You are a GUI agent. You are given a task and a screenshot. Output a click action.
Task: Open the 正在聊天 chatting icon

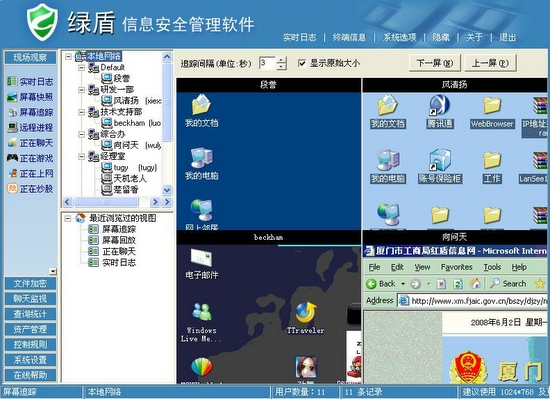coord(12,143)
